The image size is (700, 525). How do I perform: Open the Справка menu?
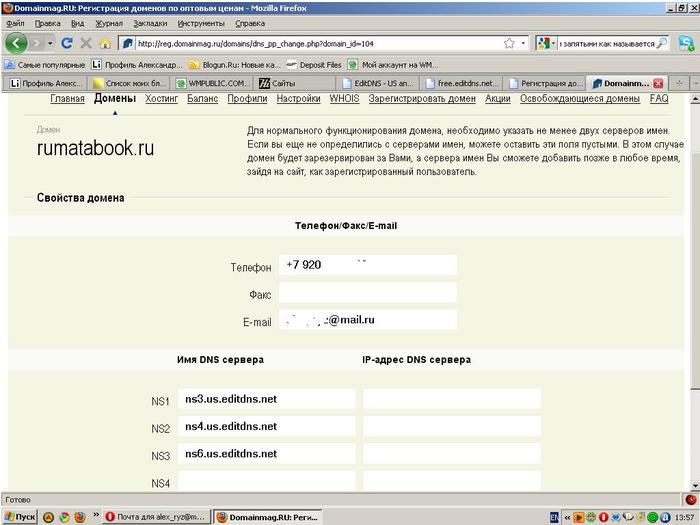[x=250, y=23]
